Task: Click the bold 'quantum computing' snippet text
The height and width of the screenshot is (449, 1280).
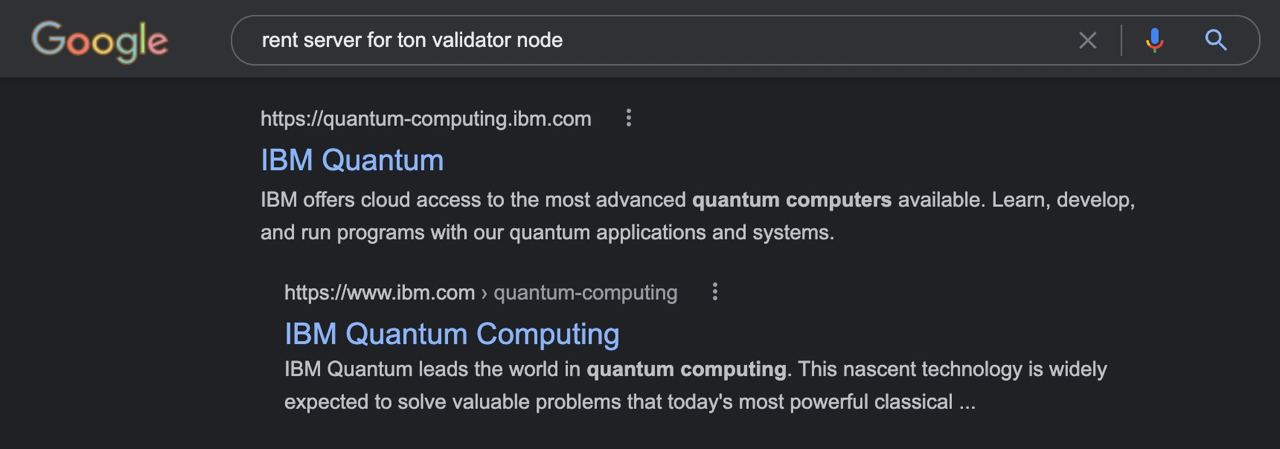Action: tap(686, 369)
